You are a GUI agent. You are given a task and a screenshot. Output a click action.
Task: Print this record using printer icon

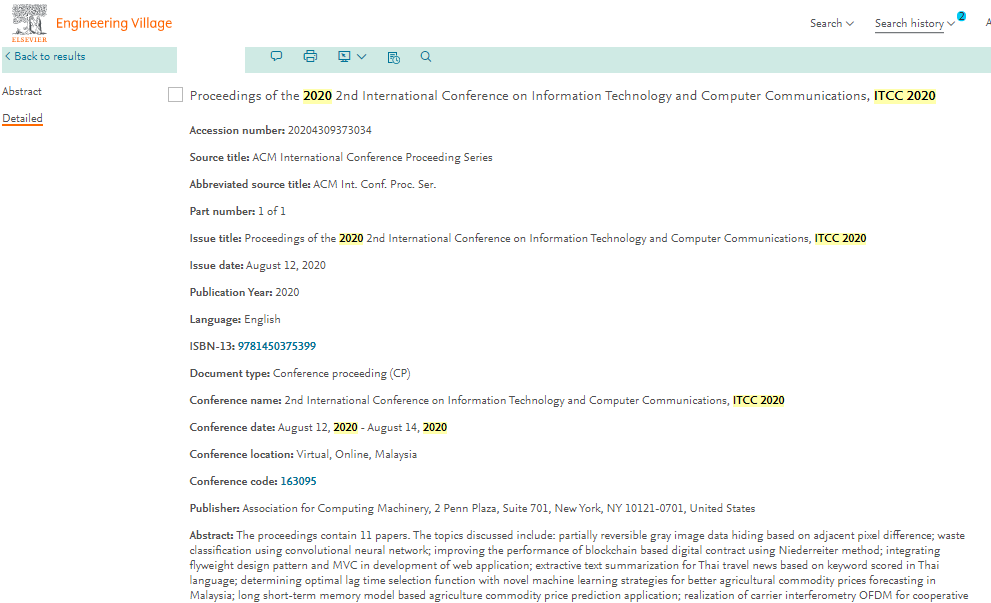310,56
